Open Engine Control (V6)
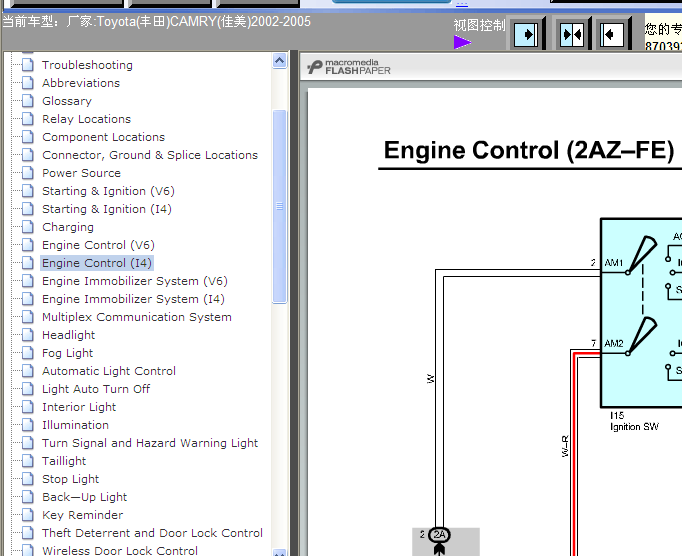 pos(98,245)
